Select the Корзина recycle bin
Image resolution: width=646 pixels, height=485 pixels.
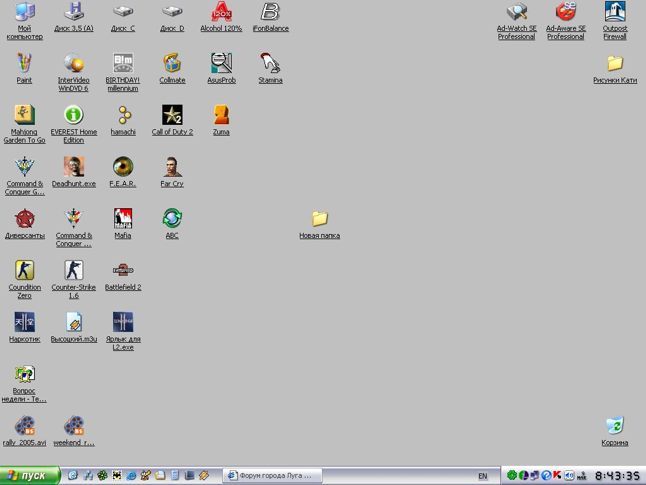[x=615, y=426]
